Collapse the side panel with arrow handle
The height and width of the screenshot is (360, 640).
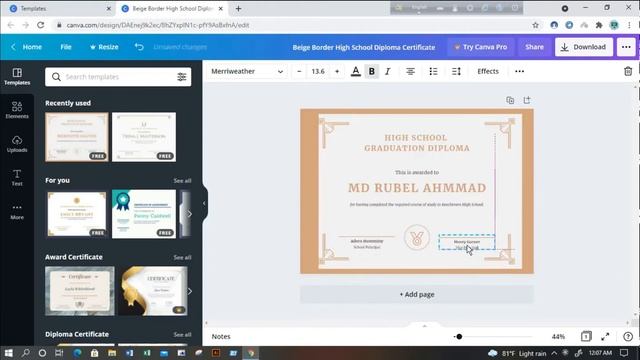click(204, 203)
